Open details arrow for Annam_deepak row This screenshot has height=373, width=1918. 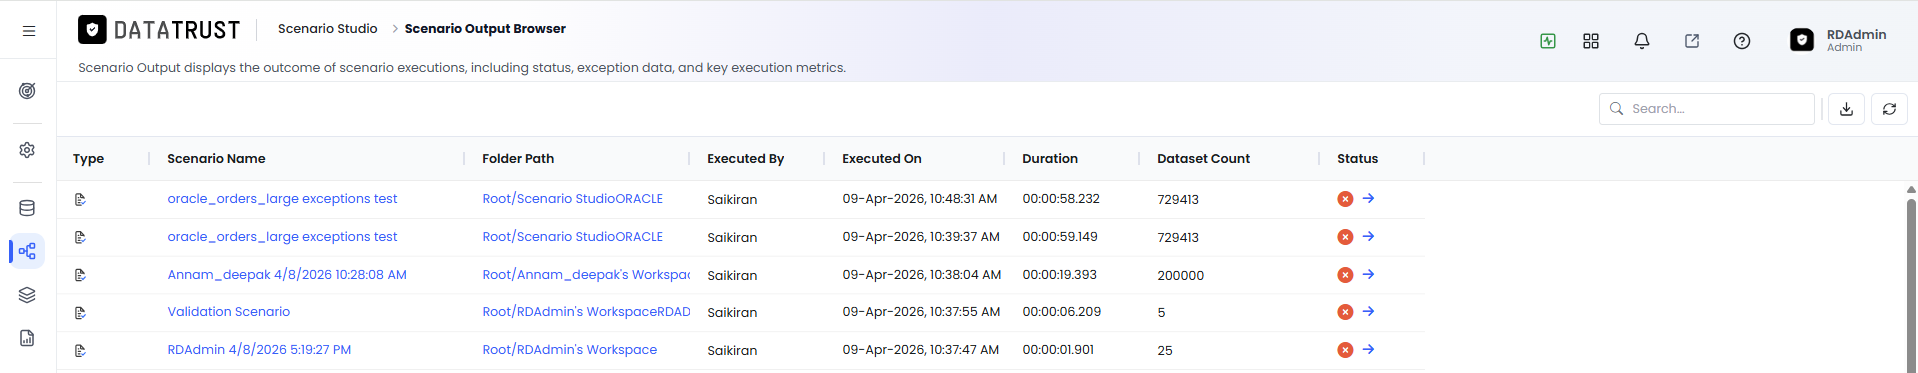[1368, 275]
